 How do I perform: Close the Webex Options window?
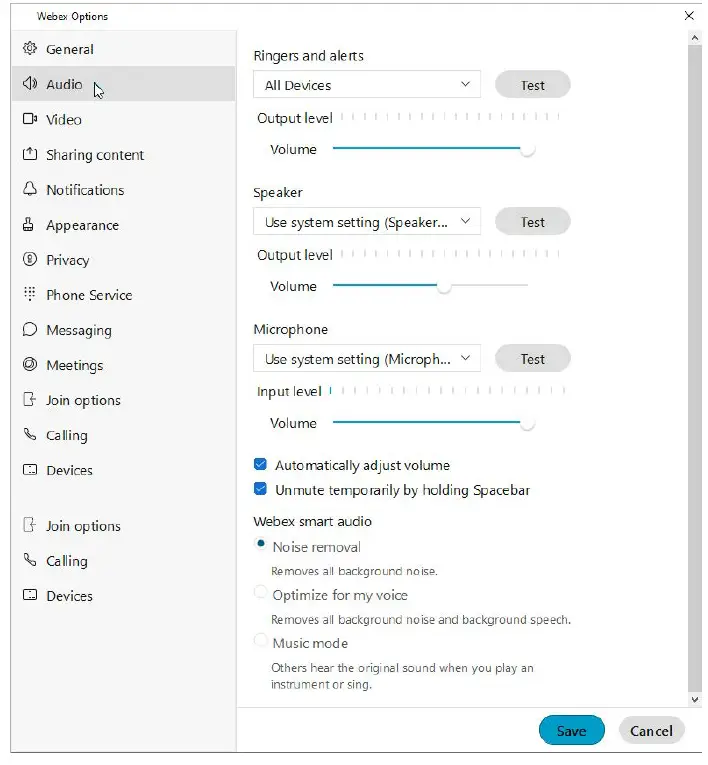pos(689,16)
